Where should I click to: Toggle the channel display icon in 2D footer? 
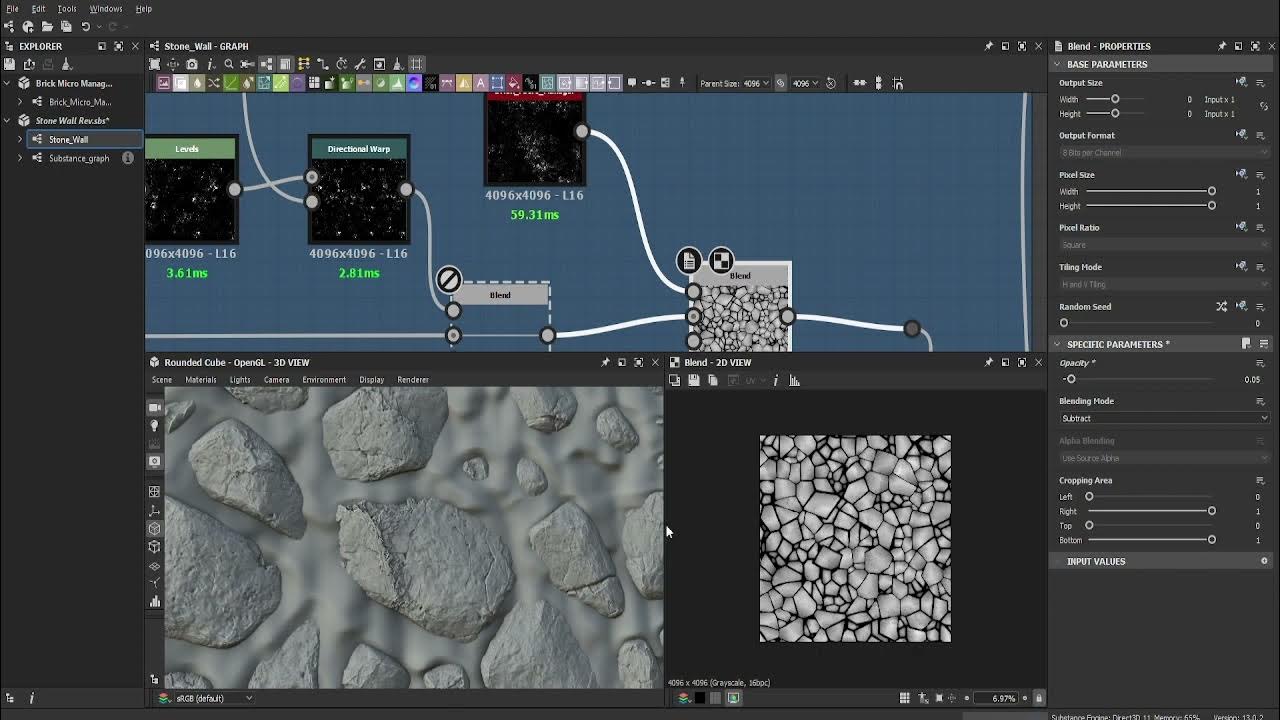point(684,698)
